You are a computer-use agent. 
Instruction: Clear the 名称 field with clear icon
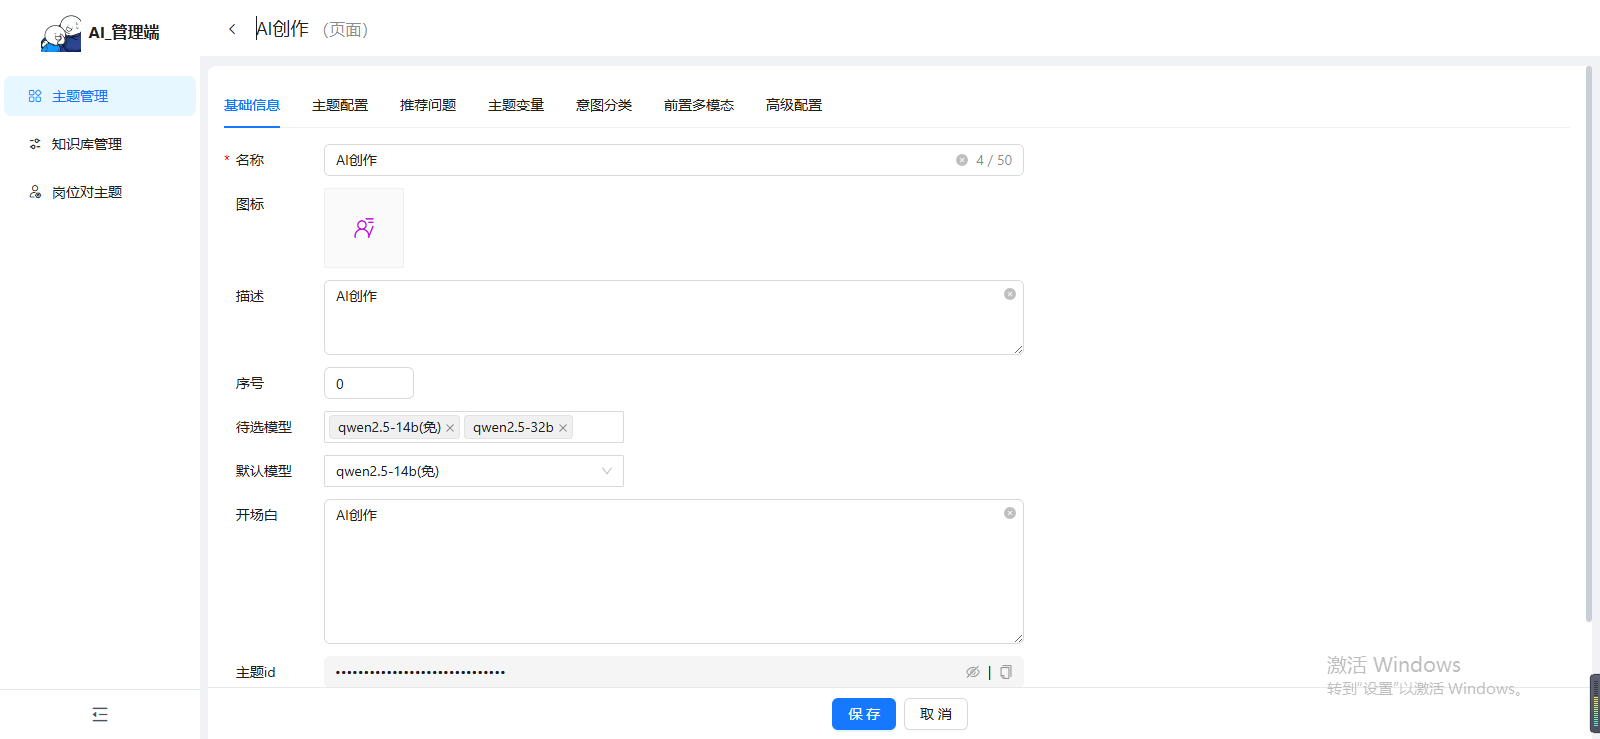(x=962, y=160)
